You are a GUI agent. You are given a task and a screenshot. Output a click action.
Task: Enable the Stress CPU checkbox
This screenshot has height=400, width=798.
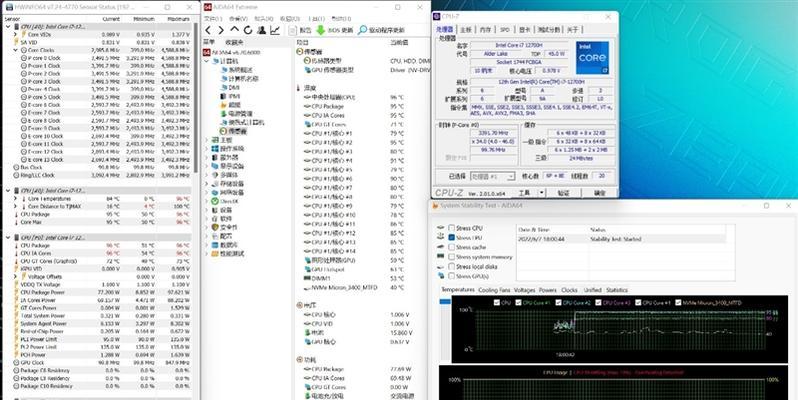[x=451, y=228]
